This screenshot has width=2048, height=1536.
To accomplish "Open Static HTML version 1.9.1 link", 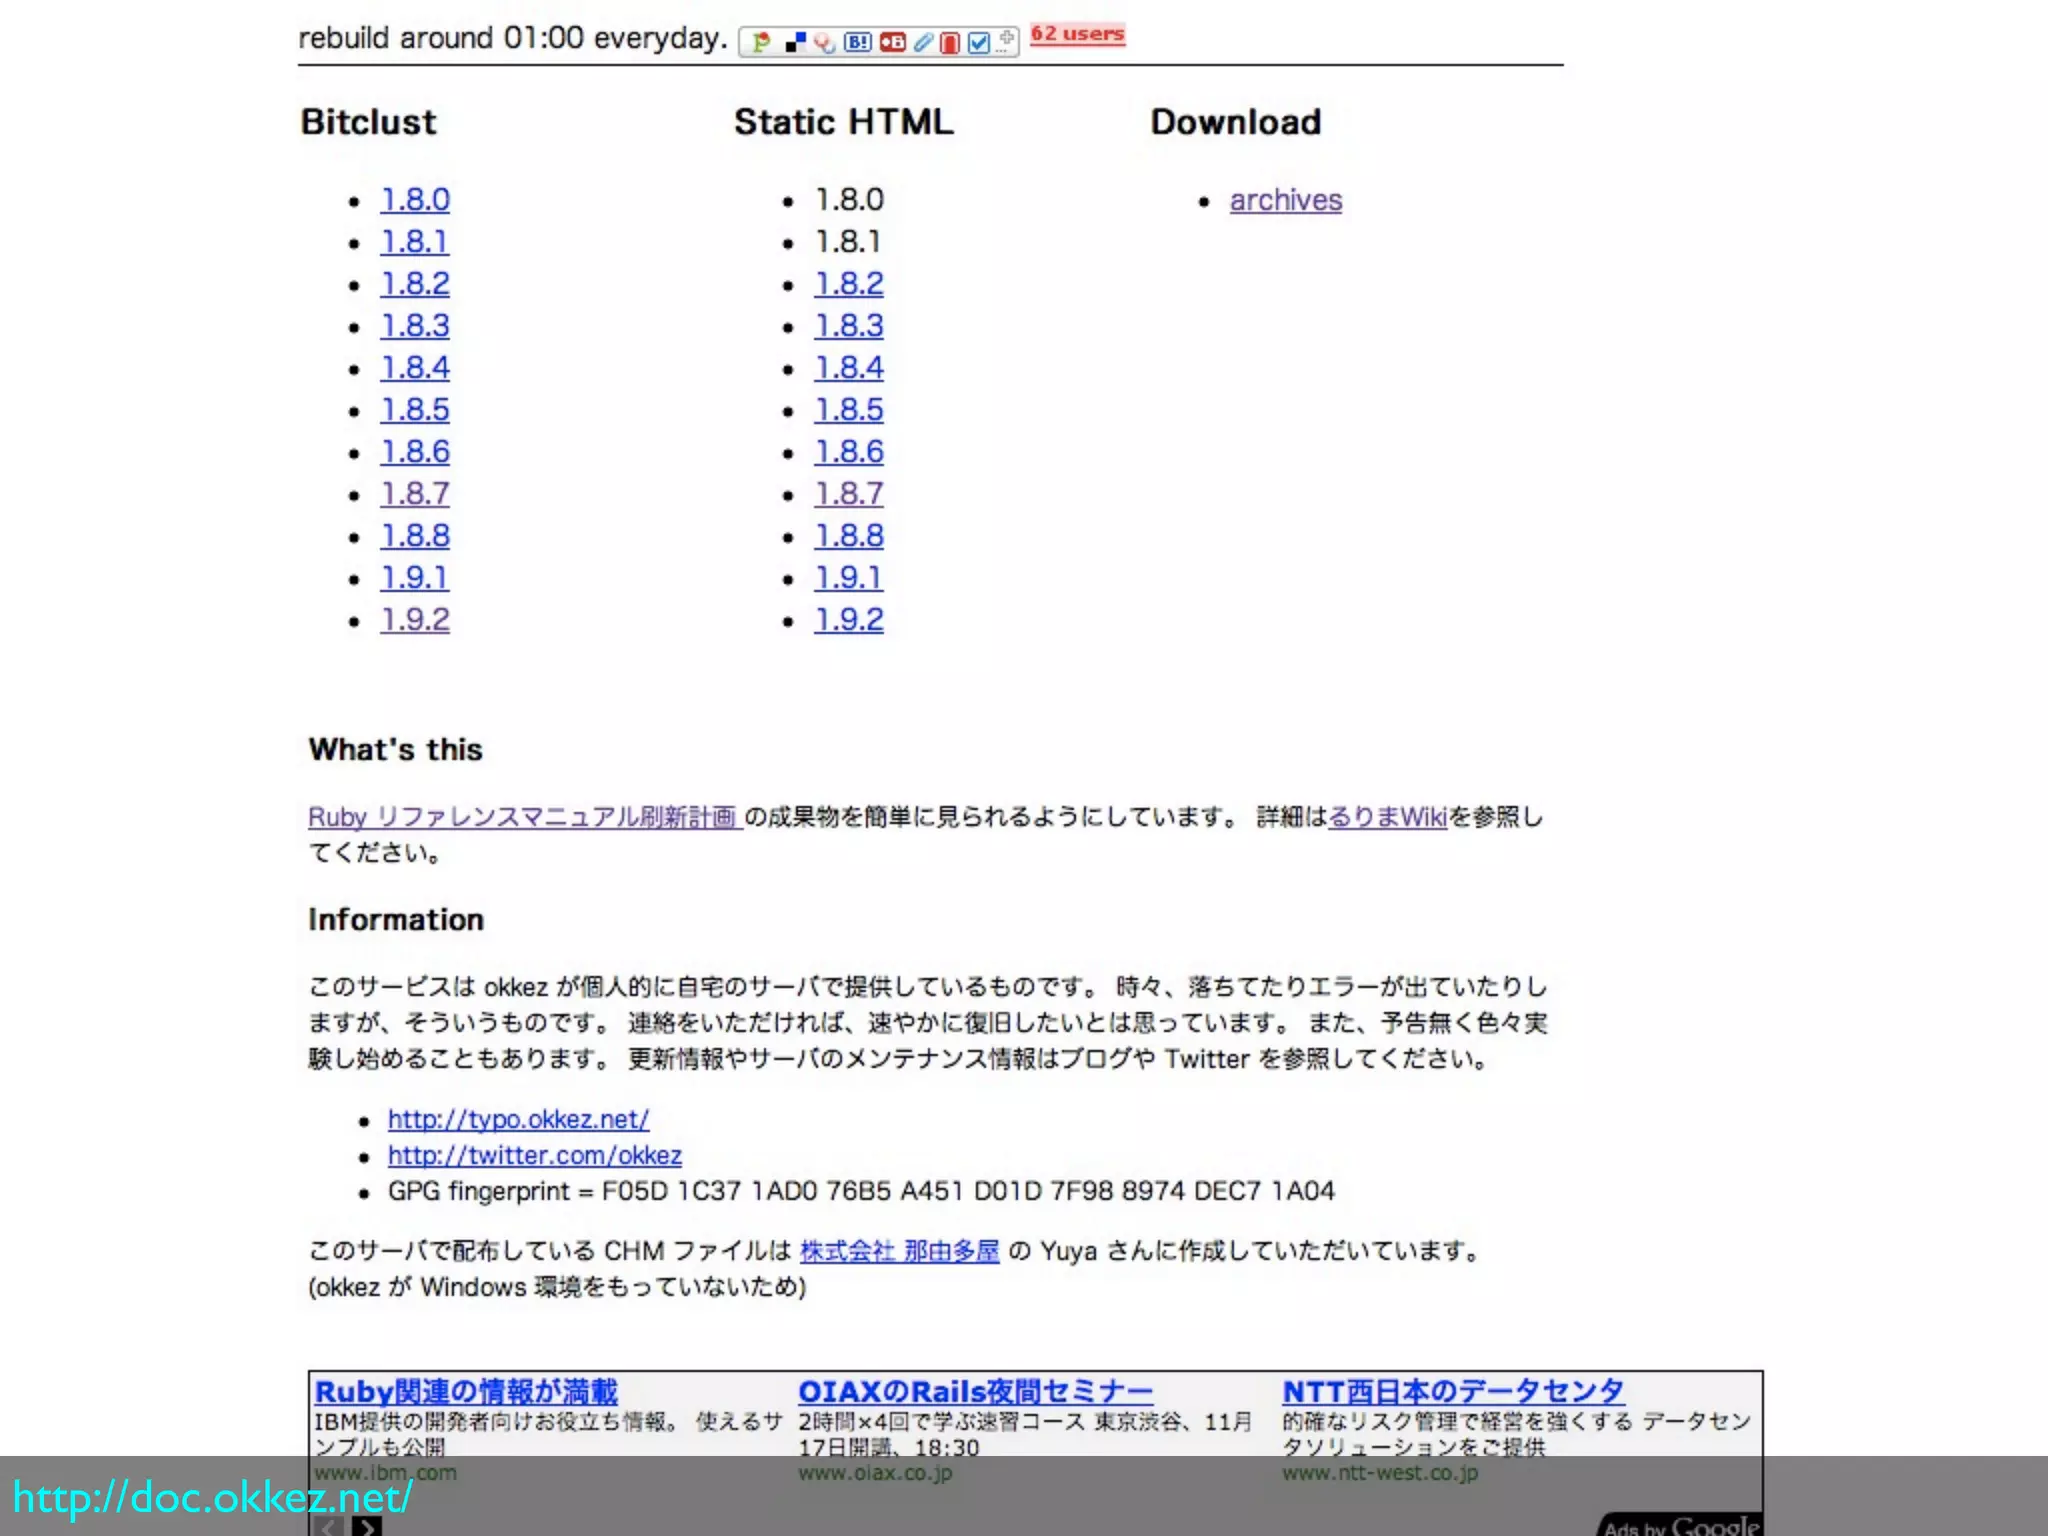I will tap(848, 578).
